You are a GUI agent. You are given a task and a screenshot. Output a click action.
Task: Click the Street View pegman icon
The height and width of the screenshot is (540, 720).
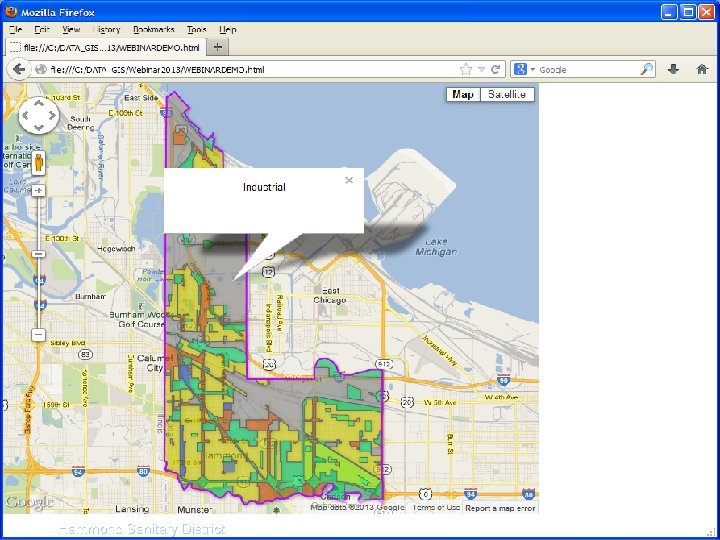38,163
